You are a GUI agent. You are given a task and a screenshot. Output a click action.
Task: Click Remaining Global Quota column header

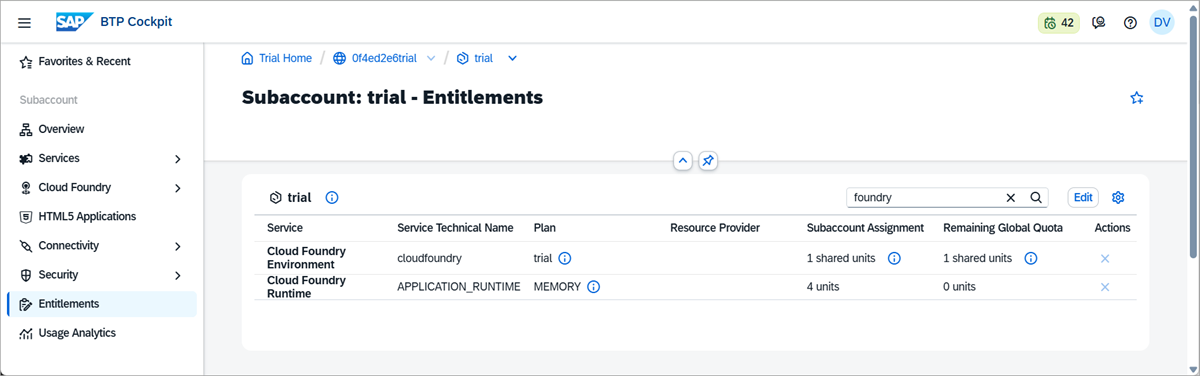pos(1003,228)
